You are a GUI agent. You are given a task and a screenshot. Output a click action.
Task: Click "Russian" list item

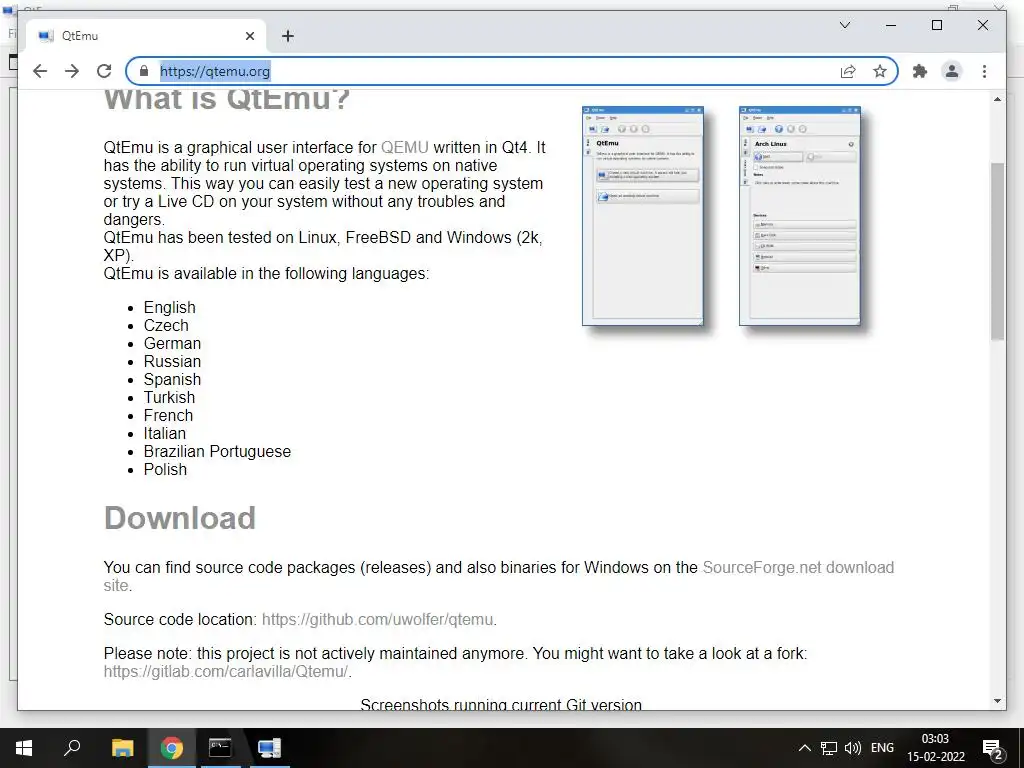point(172,362)
